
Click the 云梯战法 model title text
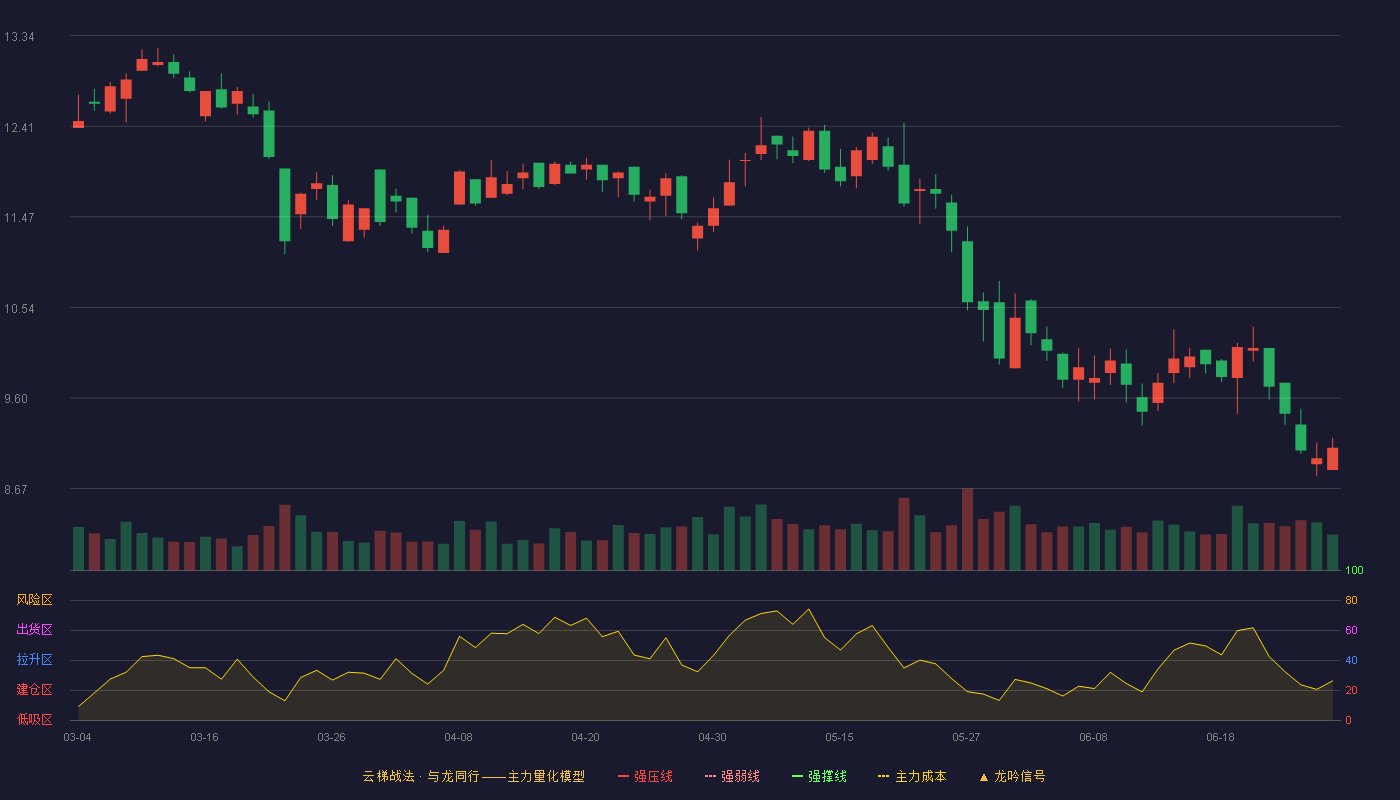(x=388, y=776)
